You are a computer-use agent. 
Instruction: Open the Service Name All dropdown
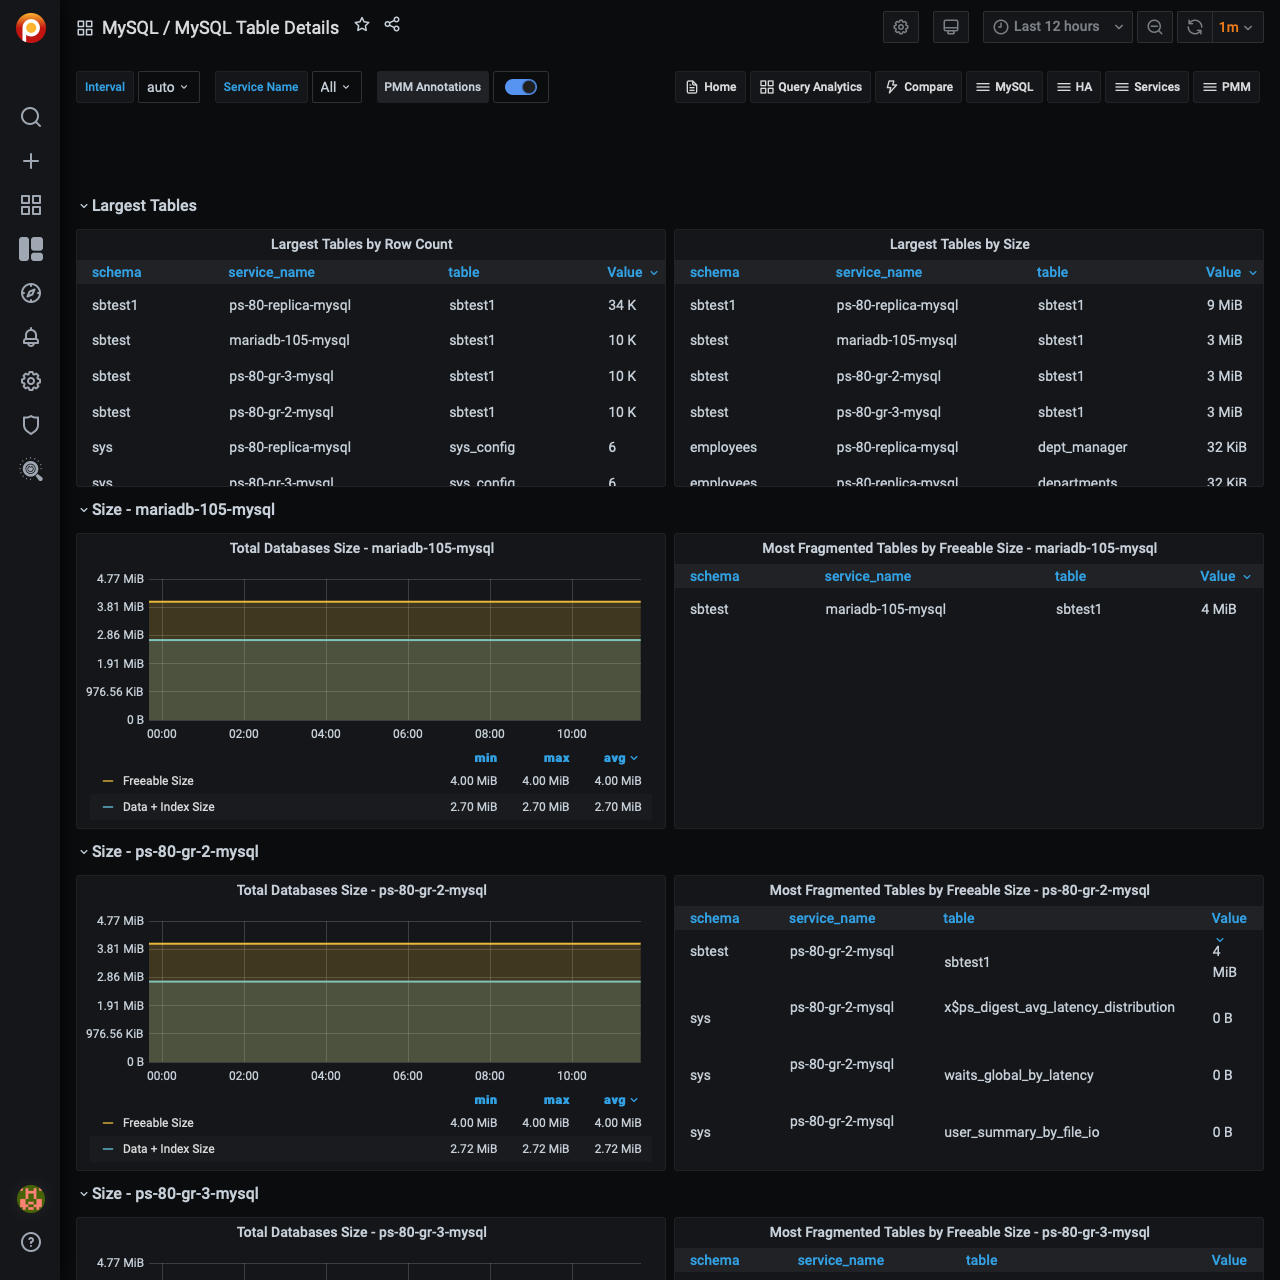click(336, 87)
